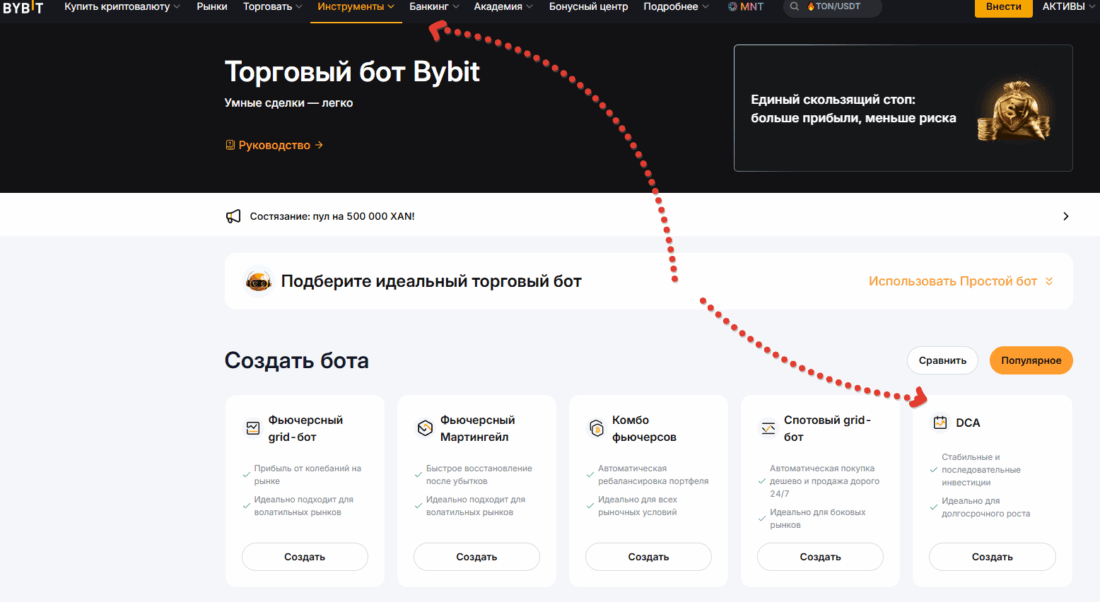Click the MNT token icon
The height and width of the screenshot is (602, 1100).
tap(732, 6)
